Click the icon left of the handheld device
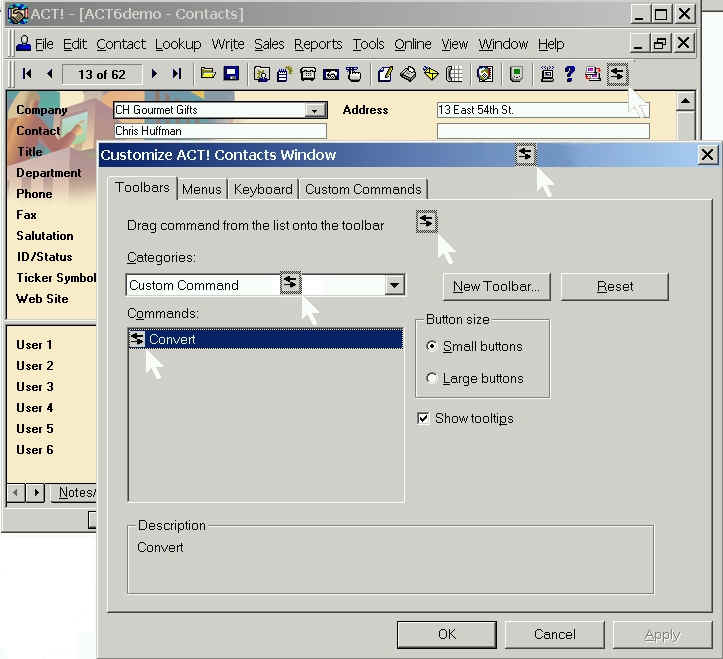723x659 pixels. (x=485, y=74)
